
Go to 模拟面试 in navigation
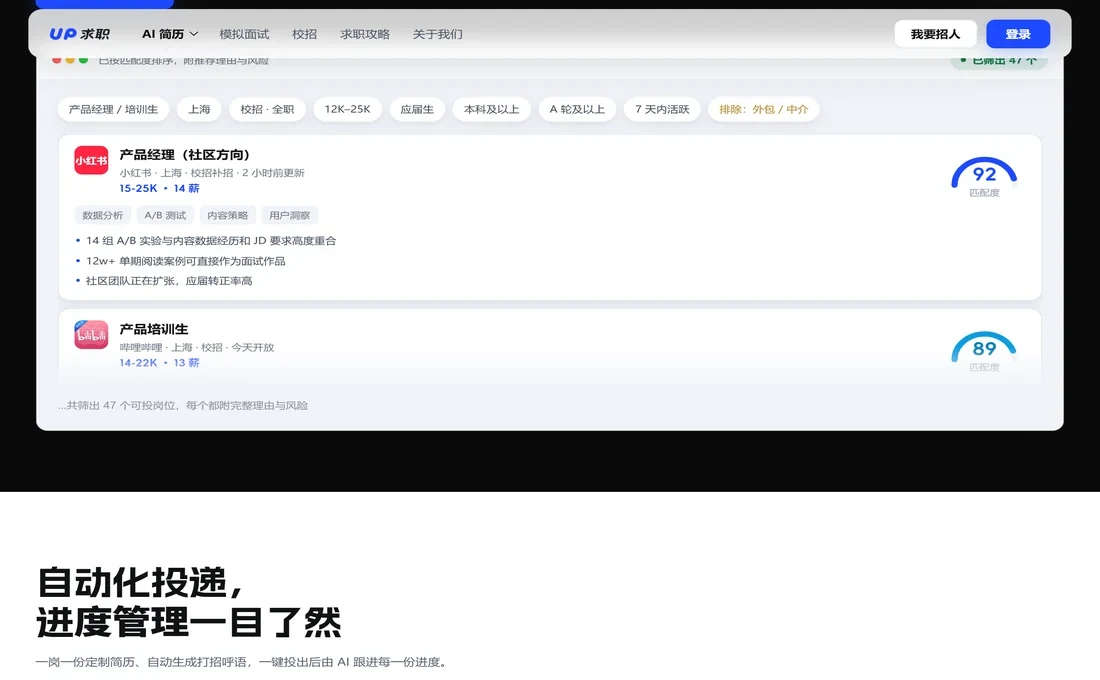[x=244, y=34]
